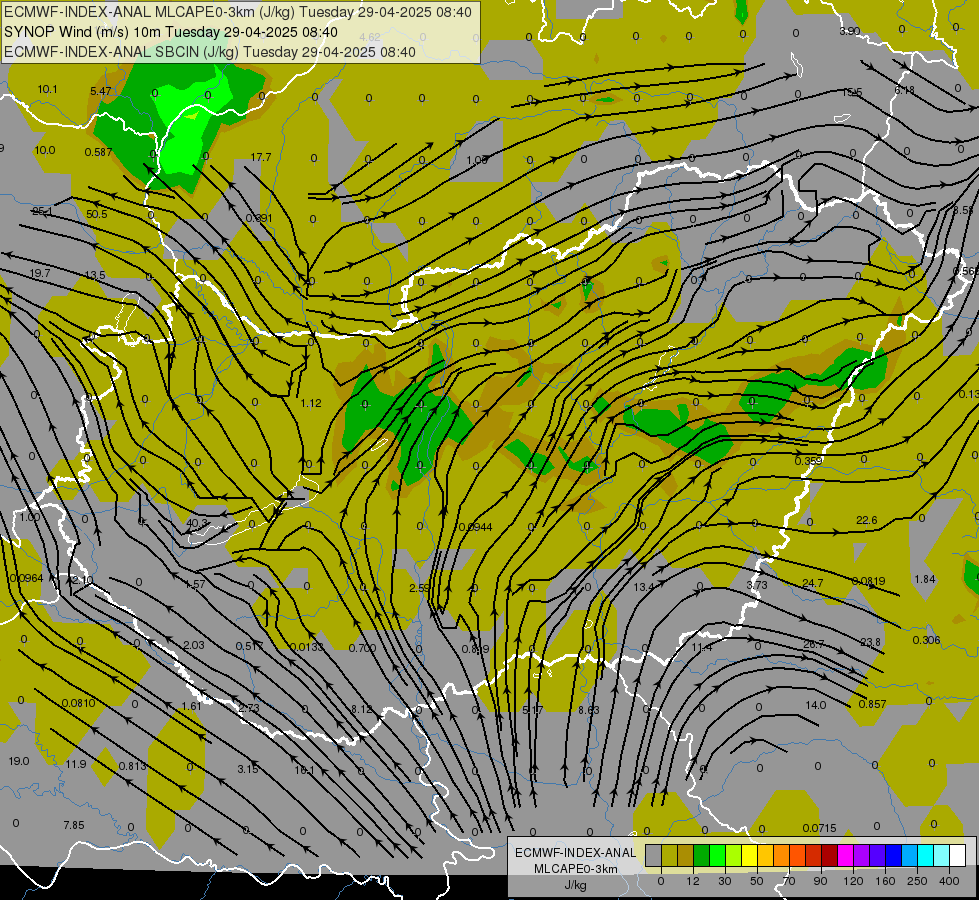Pick the dark blue legend swatch

pos(893,855)
